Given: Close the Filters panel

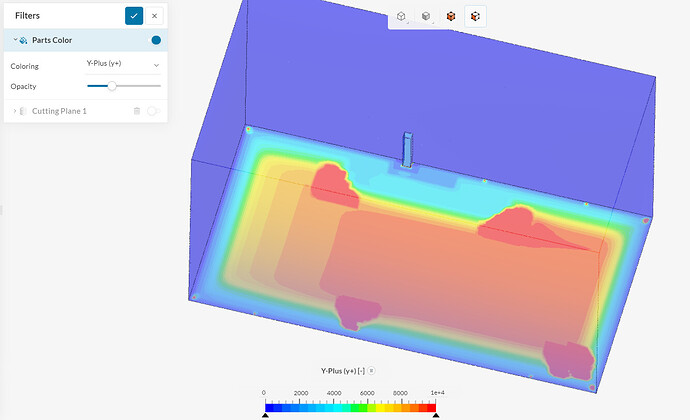Looking at the screenshot, I should 154,16.
